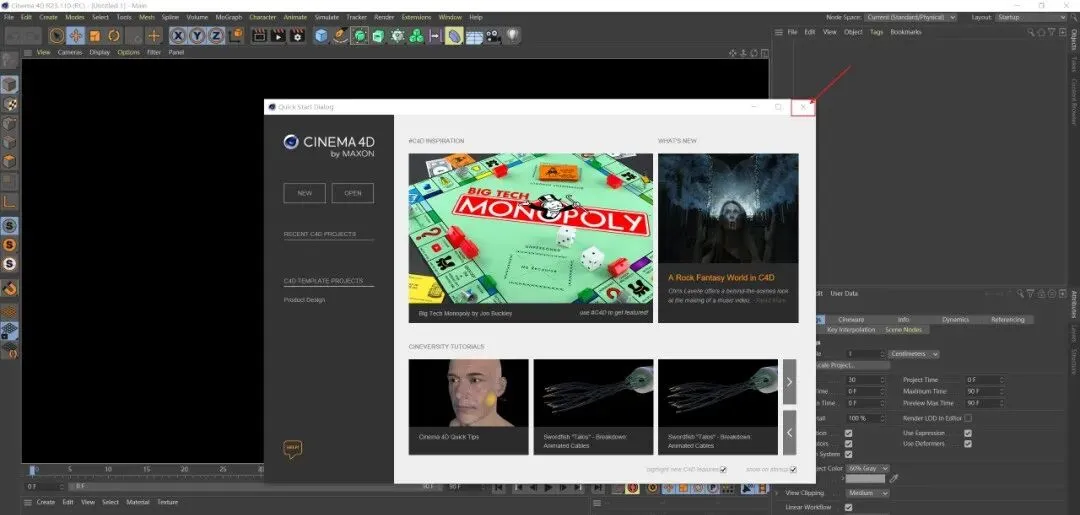Screen dimensions: 1080x515
Task: Toggle the X axis lock
Action: [x=178, y=35]
